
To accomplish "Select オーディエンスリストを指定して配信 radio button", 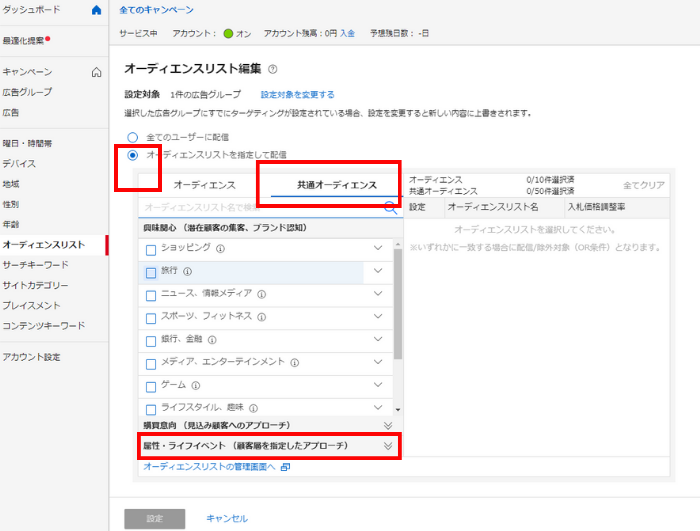I will [133, 155].
